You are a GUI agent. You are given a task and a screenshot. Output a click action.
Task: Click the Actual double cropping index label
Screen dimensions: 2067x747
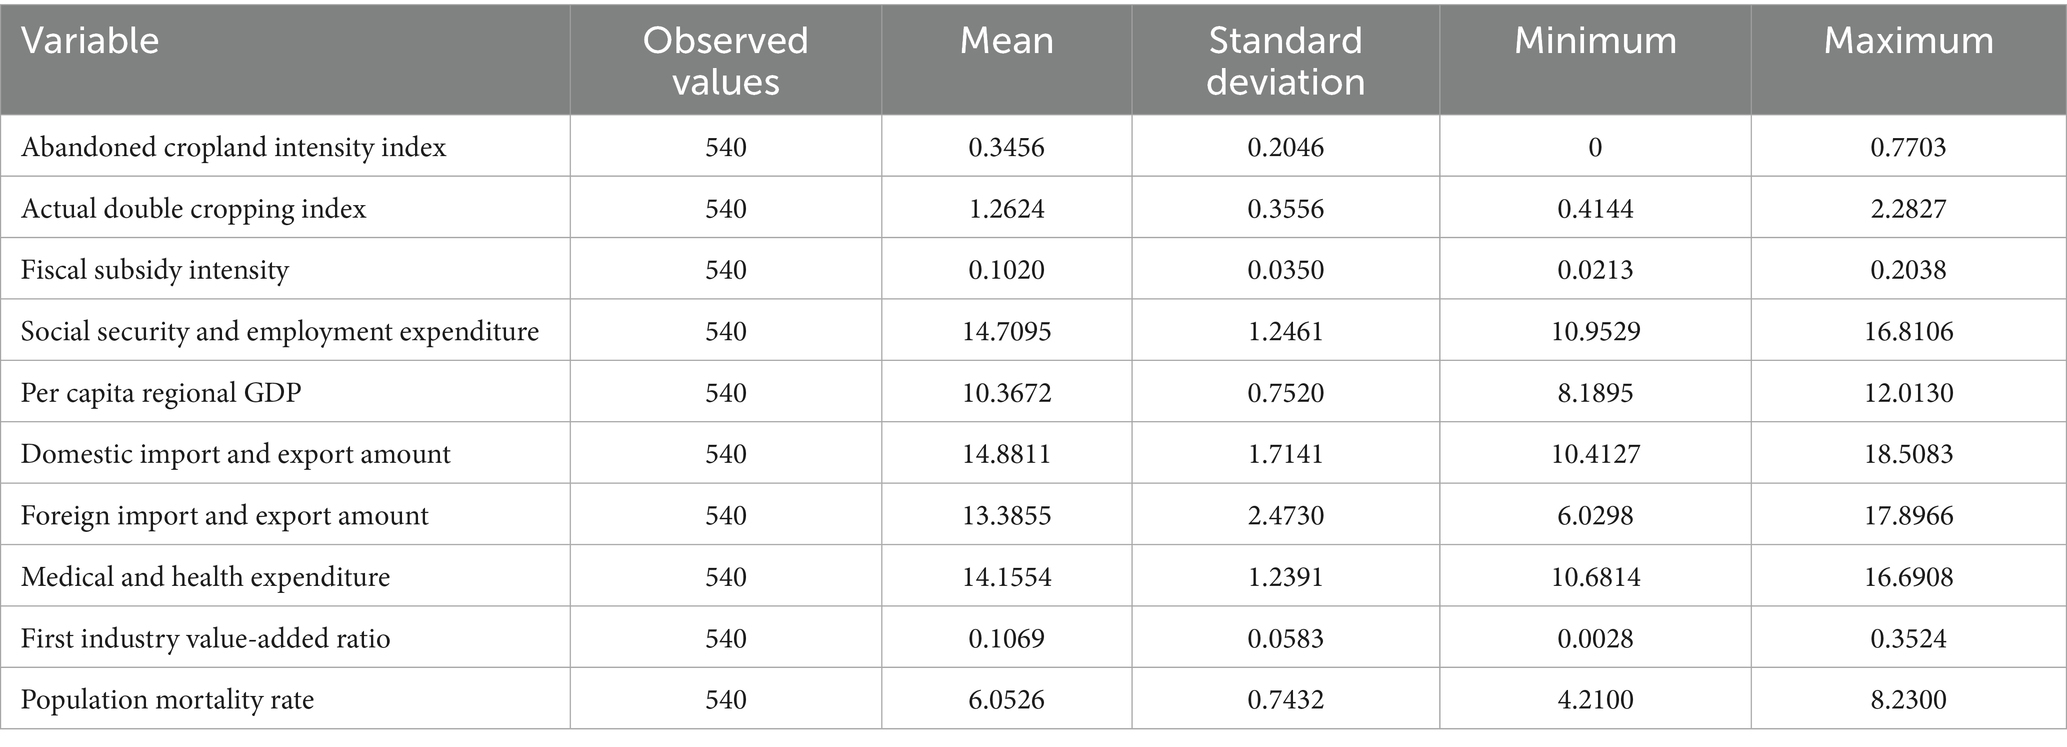pos(194,209)
